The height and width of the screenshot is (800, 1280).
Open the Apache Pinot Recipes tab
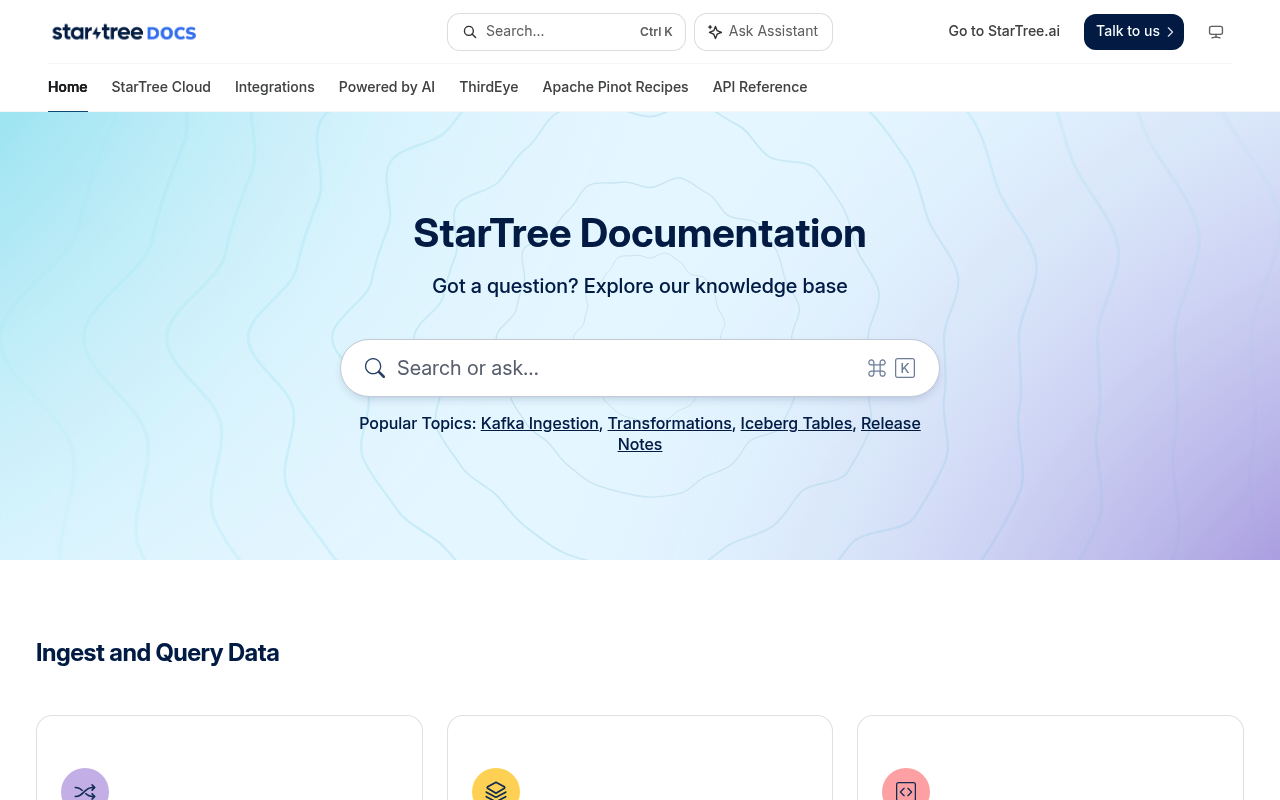coord(616,87)
